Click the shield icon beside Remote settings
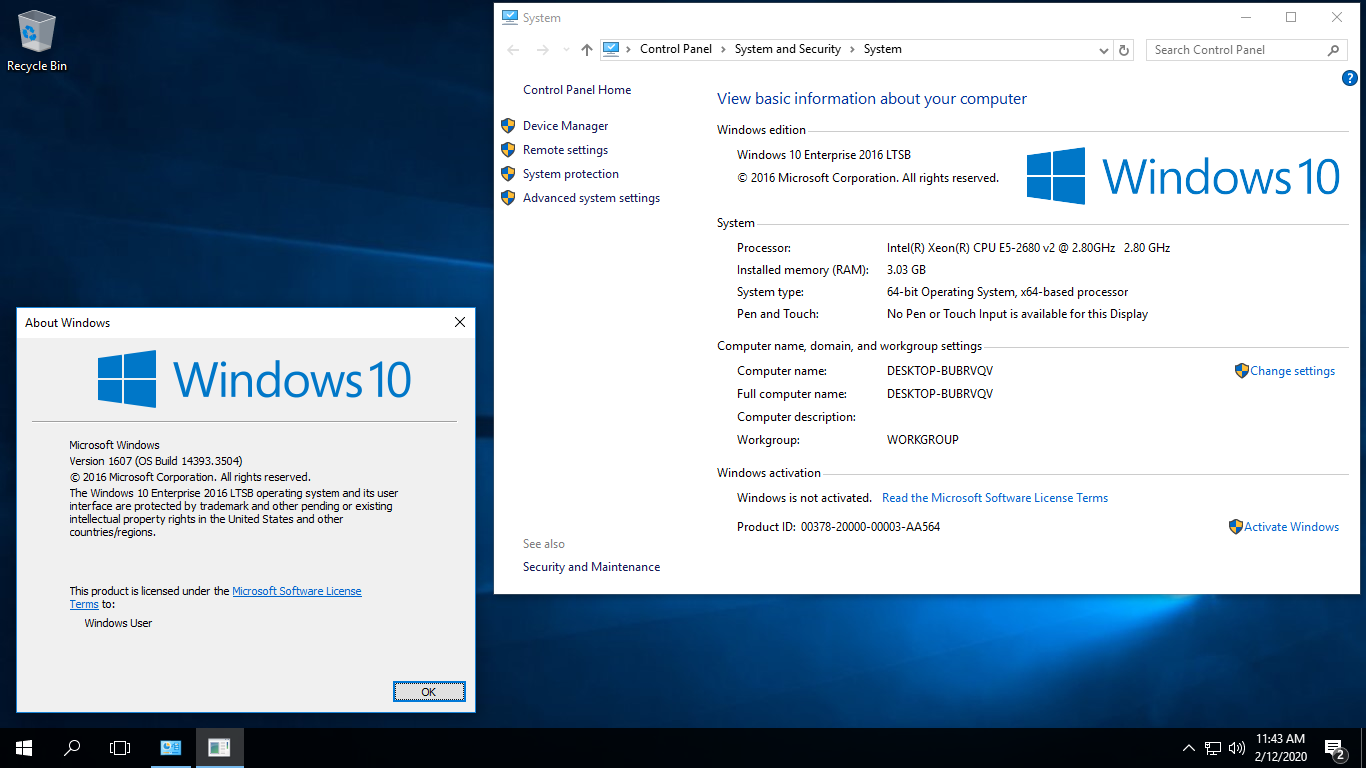 point(508,150)
